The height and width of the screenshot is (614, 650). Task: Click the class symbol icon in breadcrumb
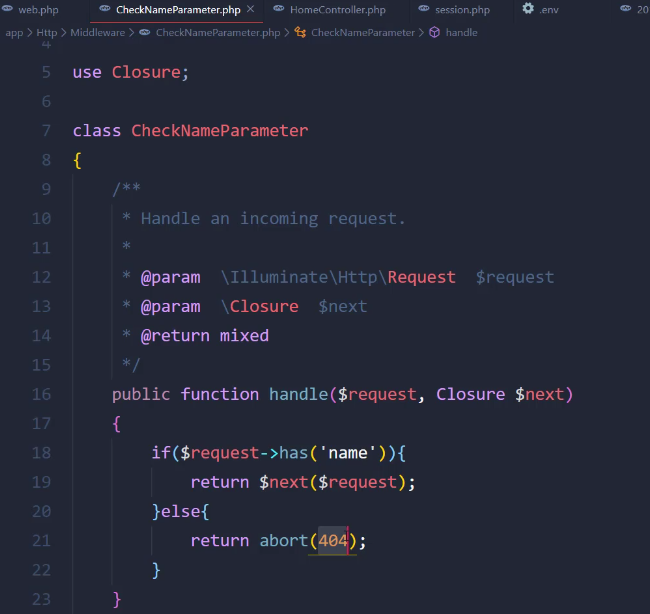click(300, 33)
